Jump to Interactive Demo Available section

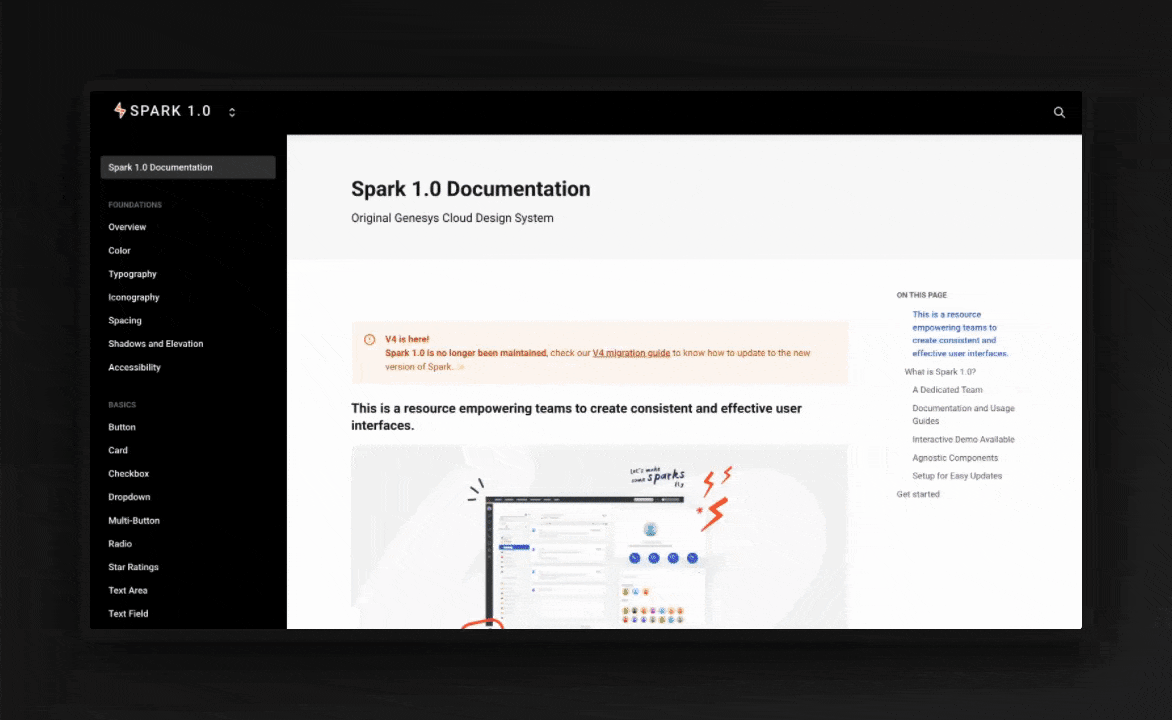coord(963,440)
